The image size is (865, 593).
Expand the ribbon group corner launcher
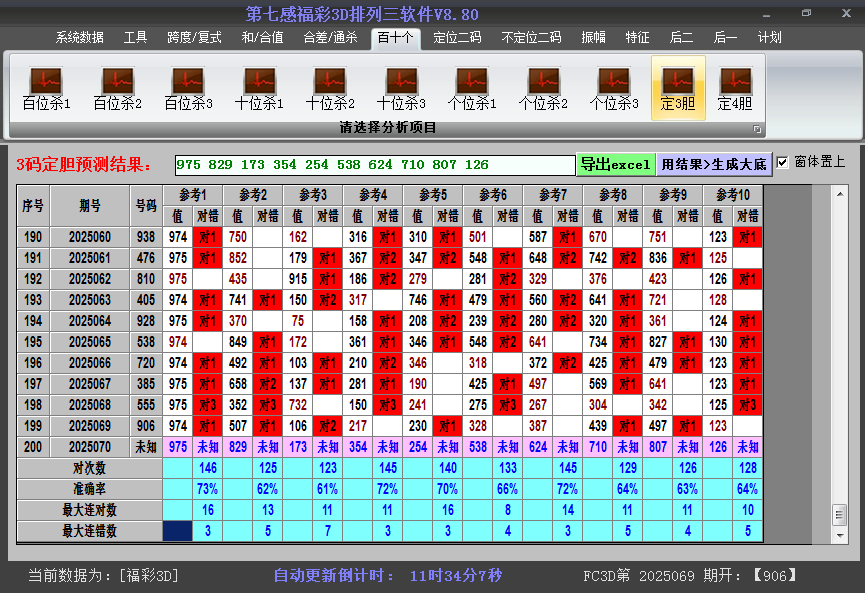[757, 129]
